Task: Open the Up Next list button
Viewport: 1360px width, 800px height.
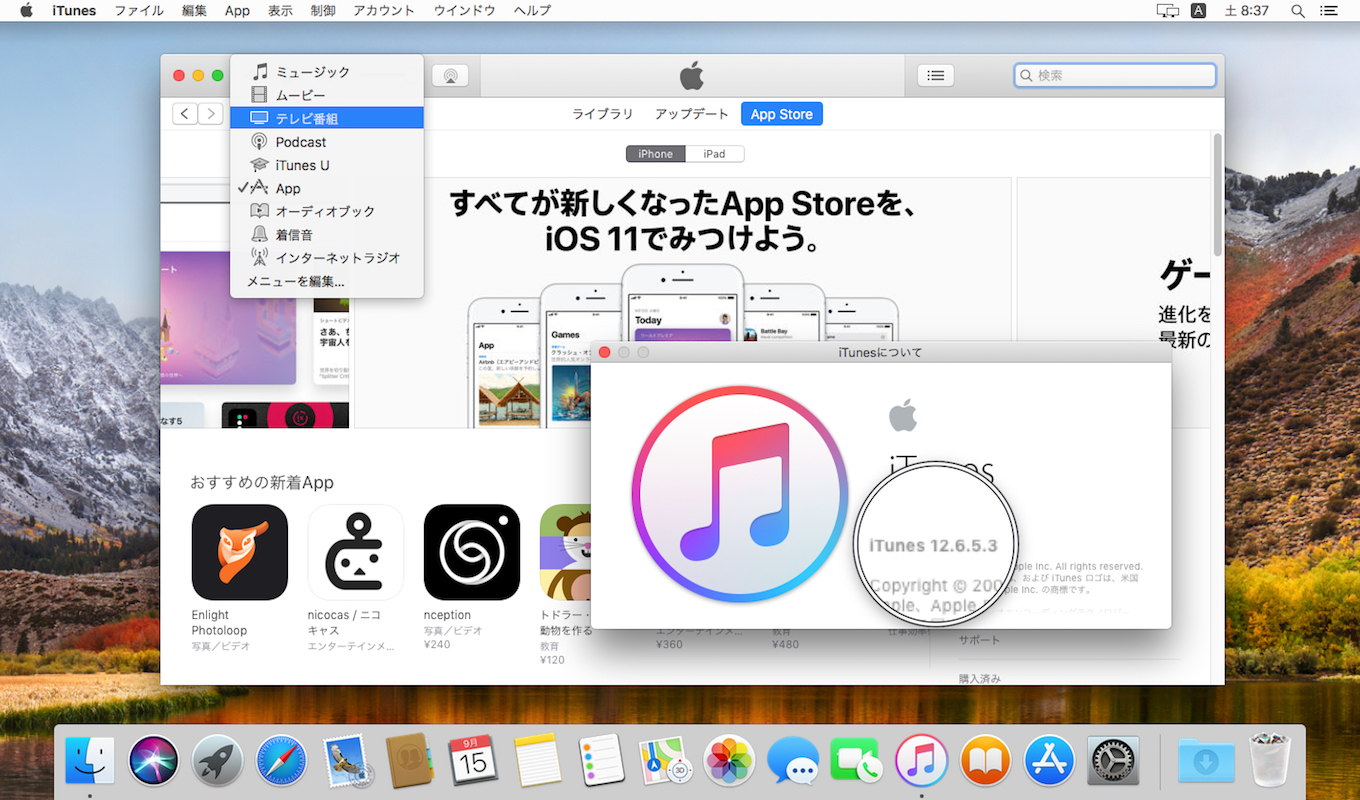Action: [935, 75]
